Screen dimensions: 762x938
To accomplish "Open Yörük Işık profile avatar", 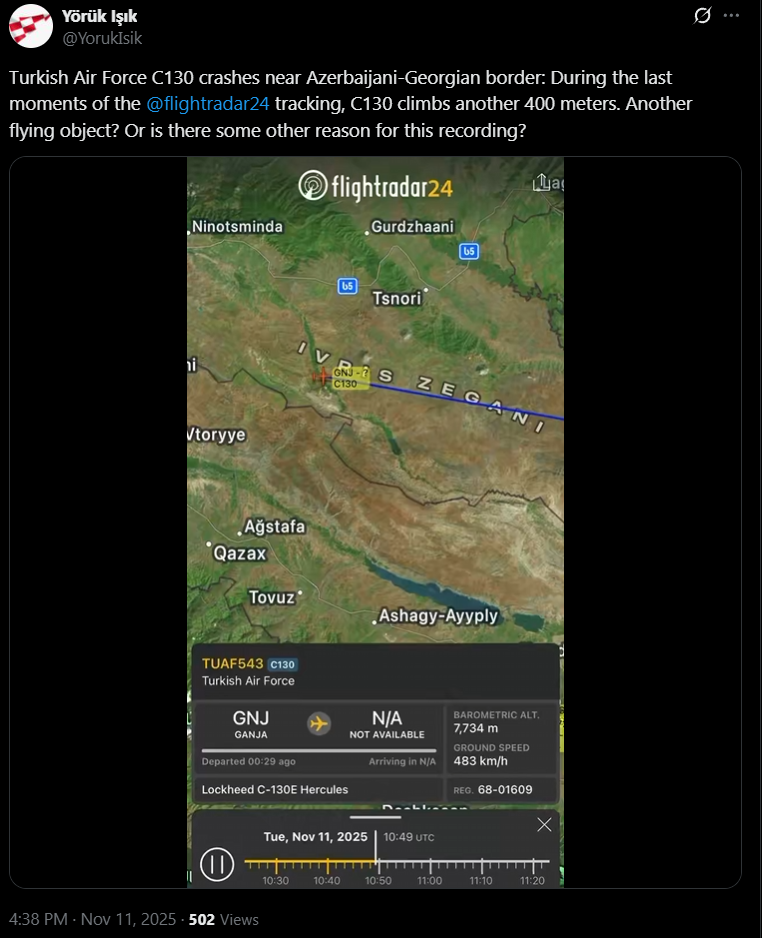I will [x=31, y=26].
